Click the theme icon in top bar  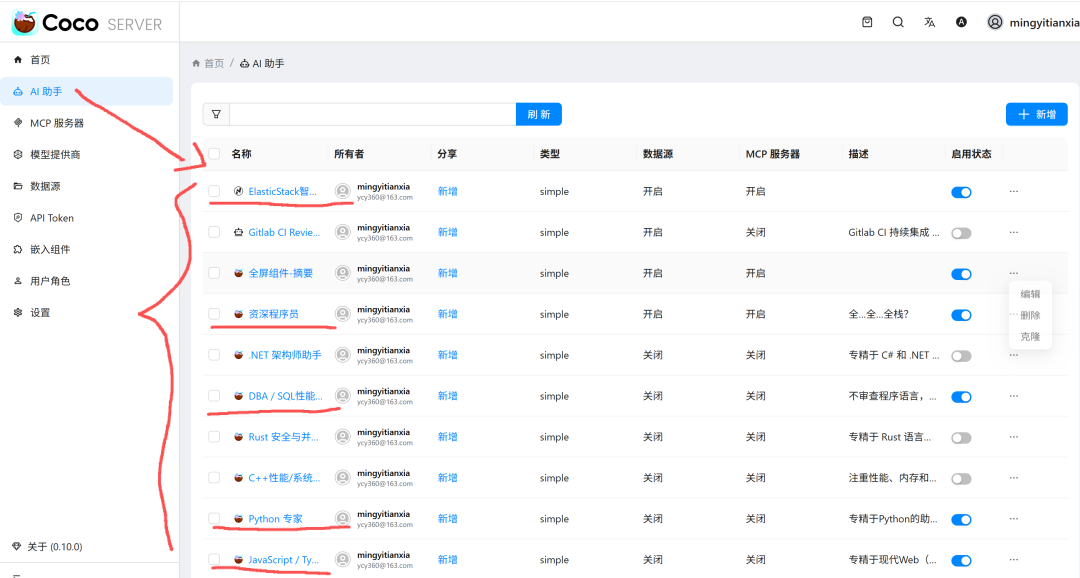(x=961, y=22)
